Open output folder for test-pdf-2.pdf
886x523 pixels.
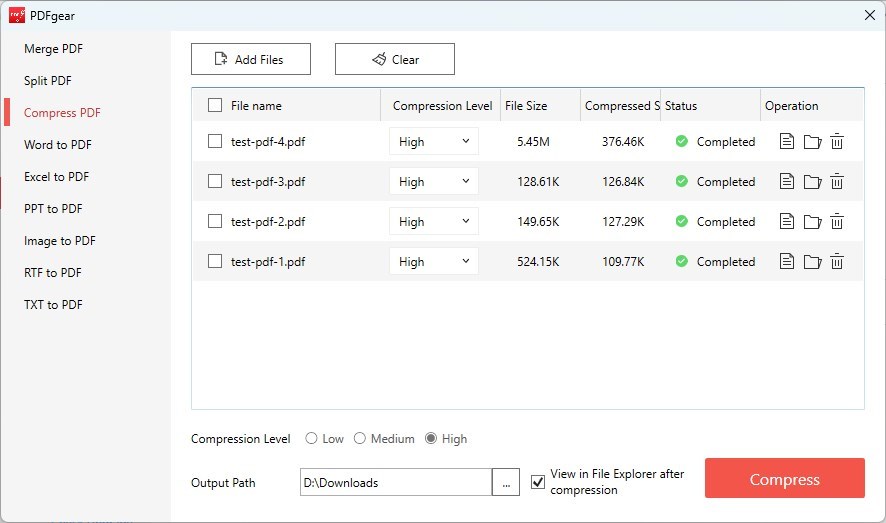click(x=812, y=222)
